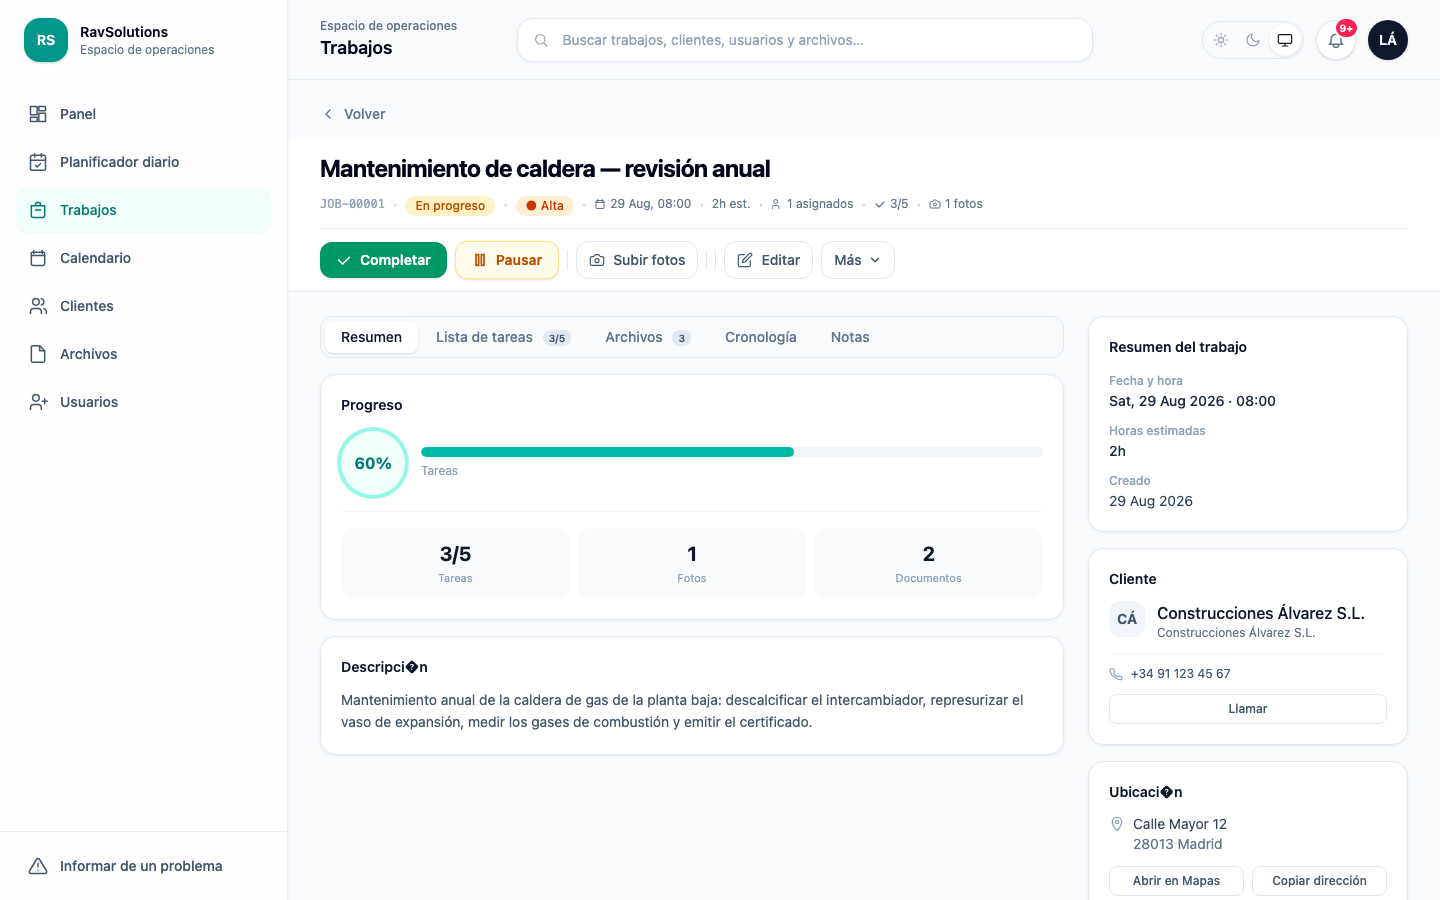Click the Tareas progress bar

point(732,452)
